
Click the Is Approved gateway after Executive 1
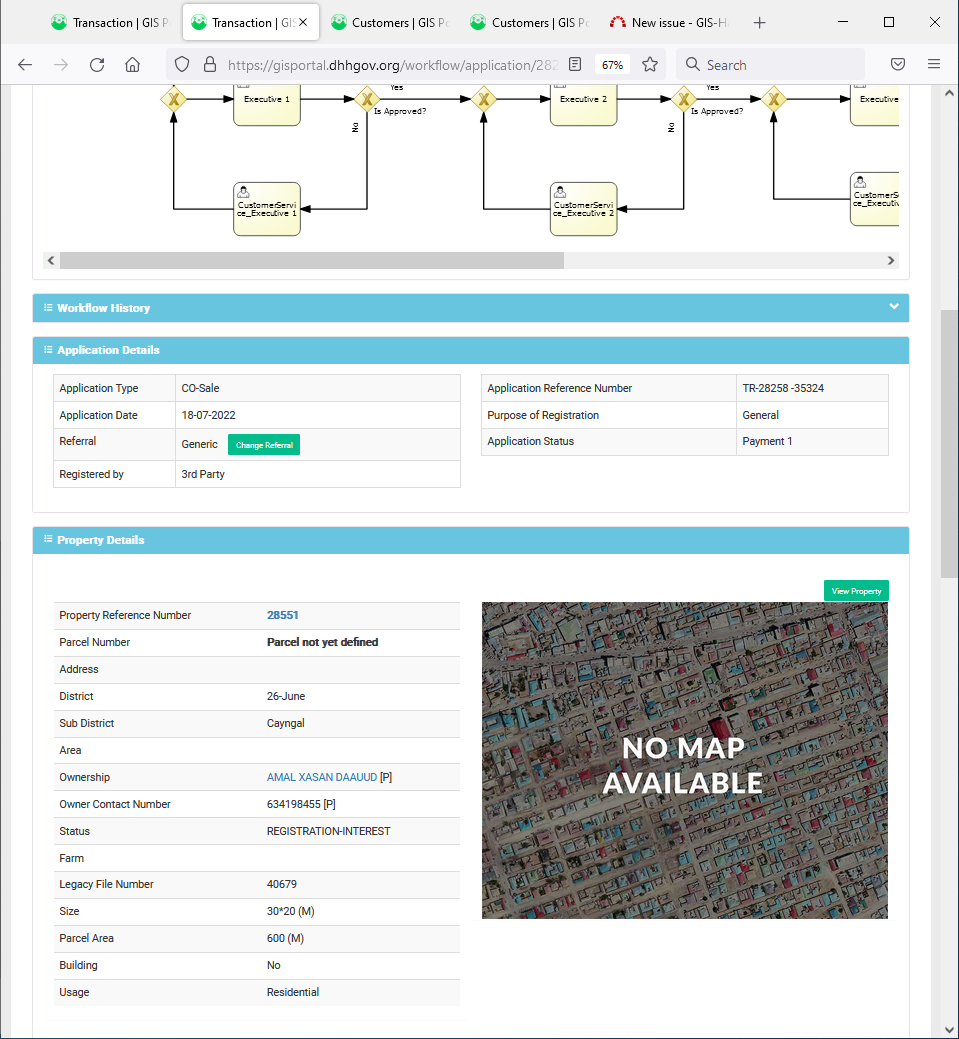367,99
